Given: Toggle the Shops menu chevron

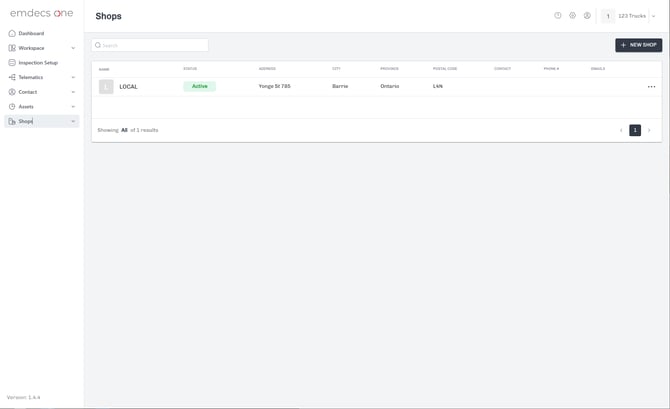Looking at the screenshot, I should click(x=73, y=121).
